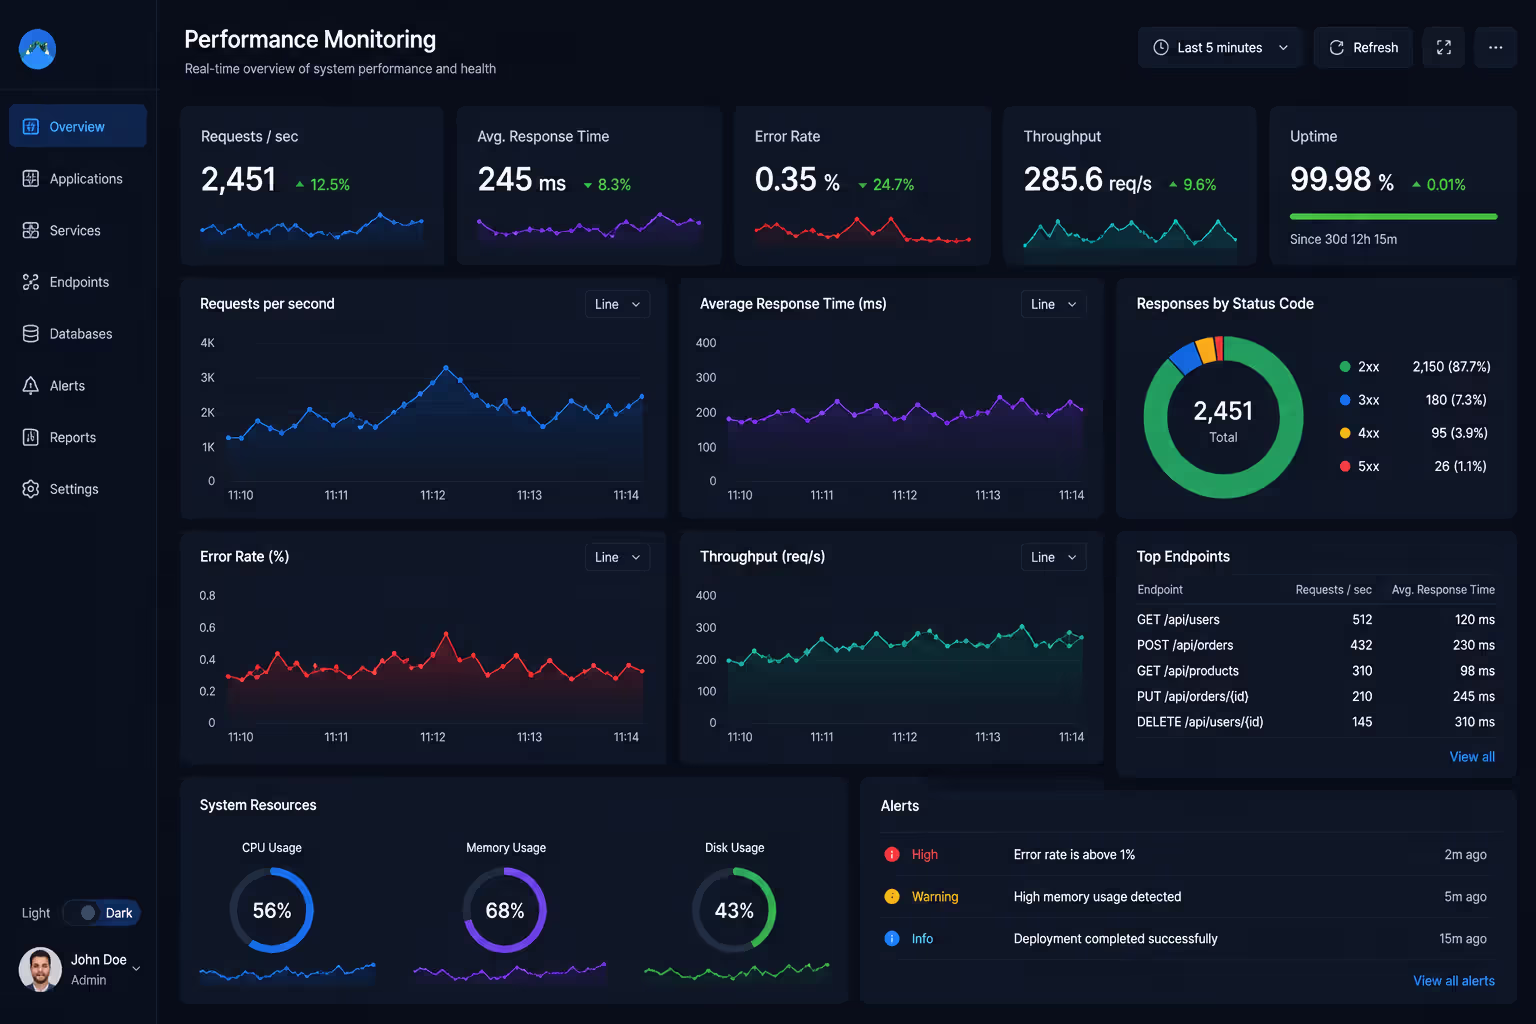Click the Applications sidebar icon
This screenshot has height=1024, width=1536.
pos(31,179)
